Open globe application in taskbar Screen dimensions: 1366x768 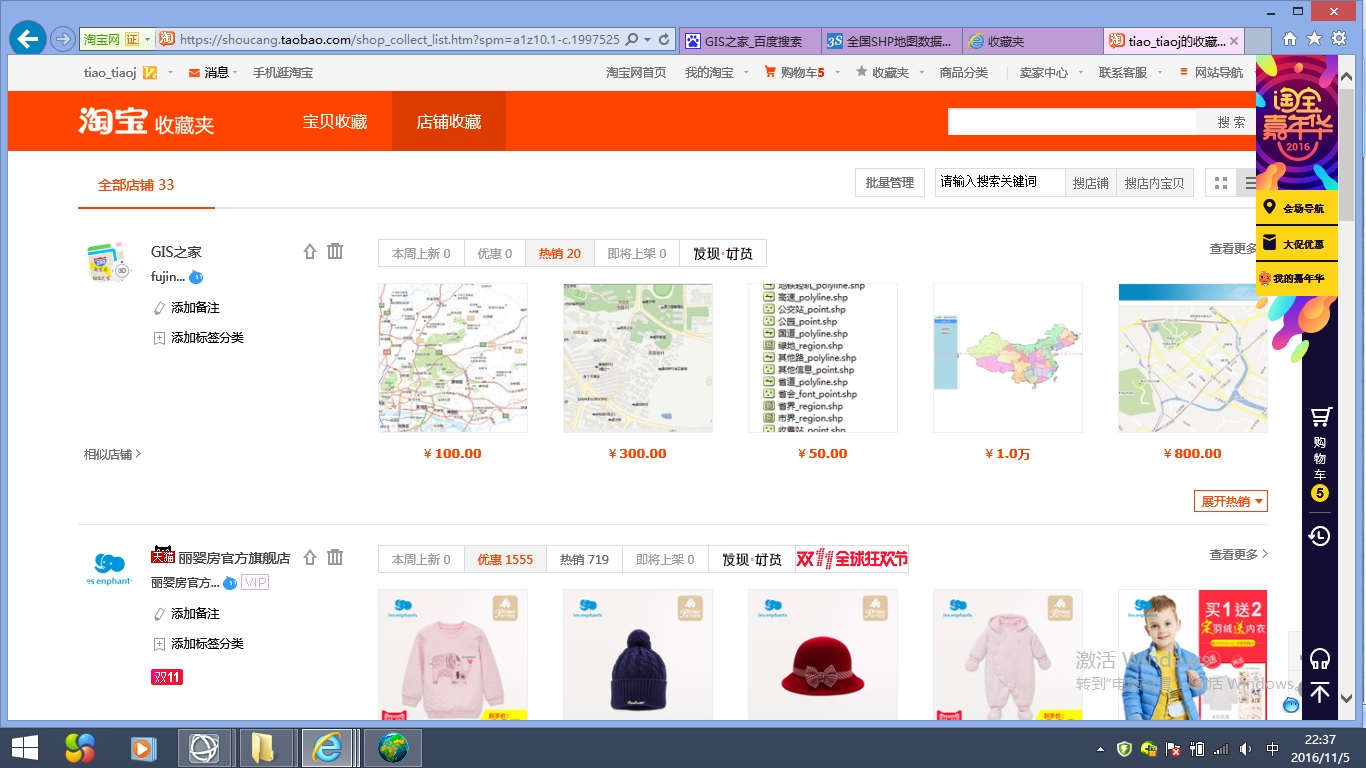(392, 748)
